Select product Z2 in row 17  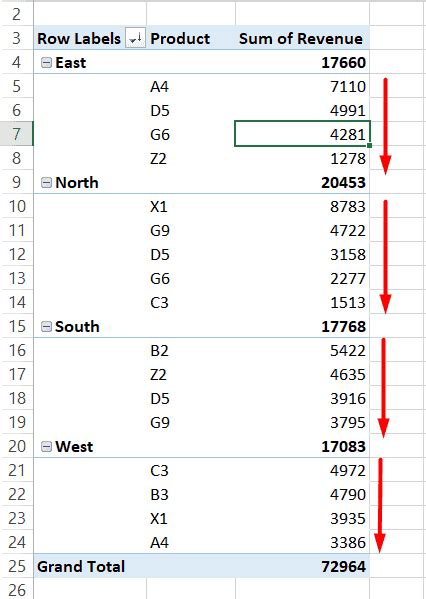(x=191, y=374)
